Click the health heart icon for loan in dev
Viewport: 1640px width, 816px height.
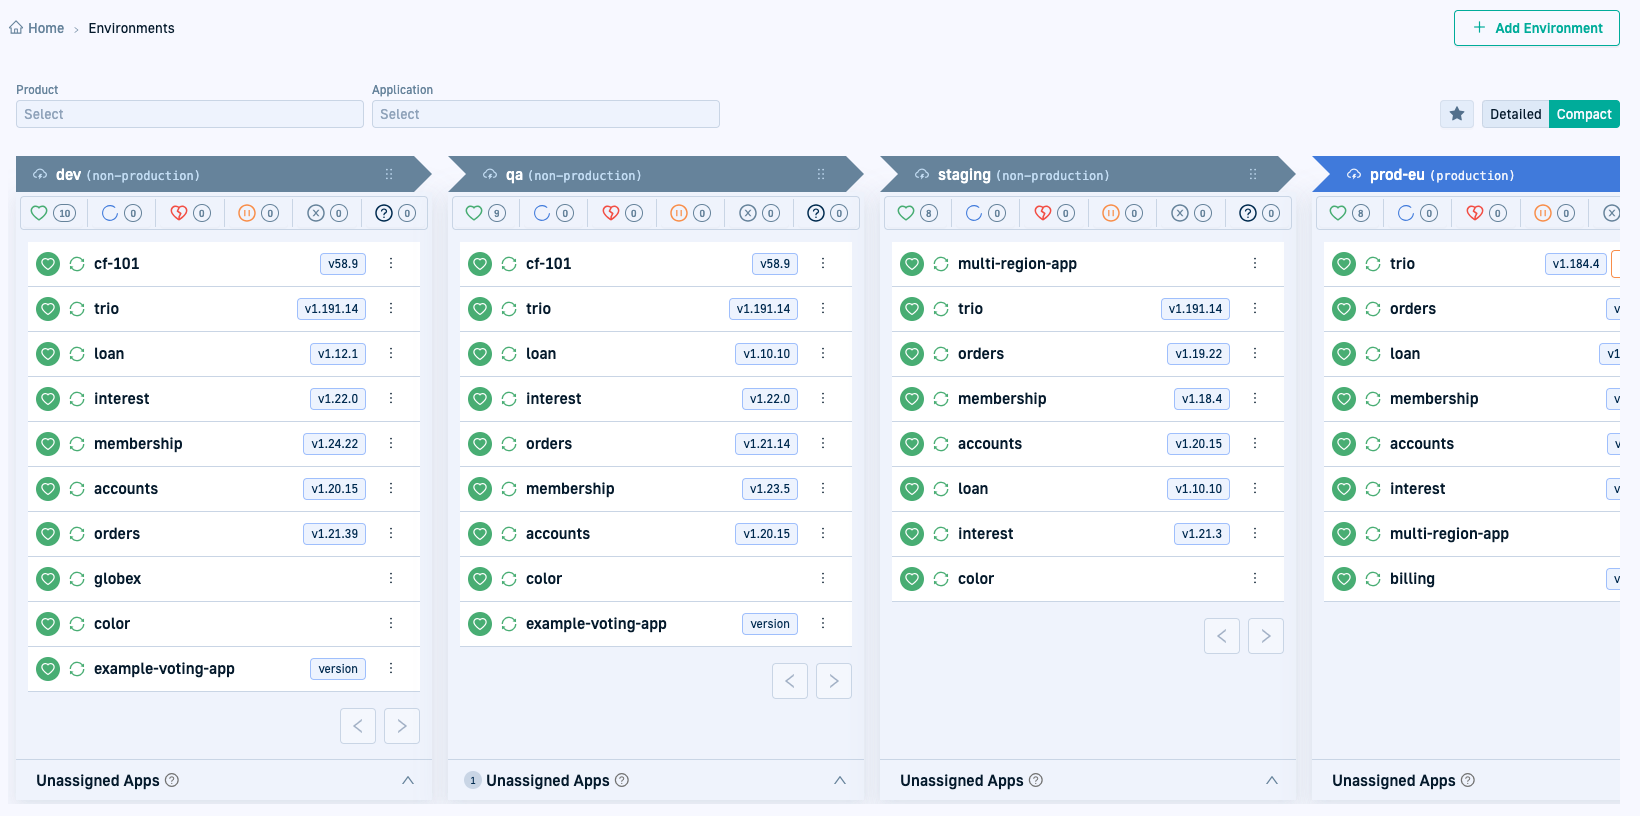tap(48, 354)
